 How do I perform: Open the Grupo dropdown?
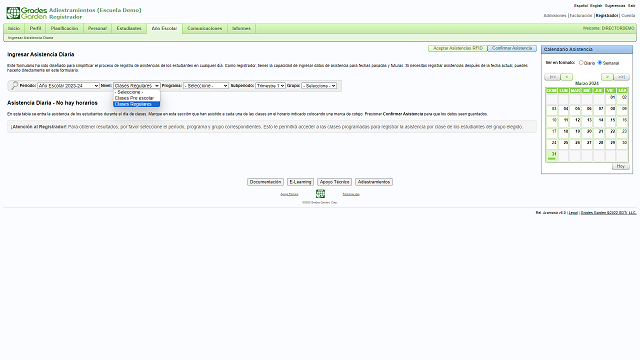pyautogui.click(x=319, y=86)
